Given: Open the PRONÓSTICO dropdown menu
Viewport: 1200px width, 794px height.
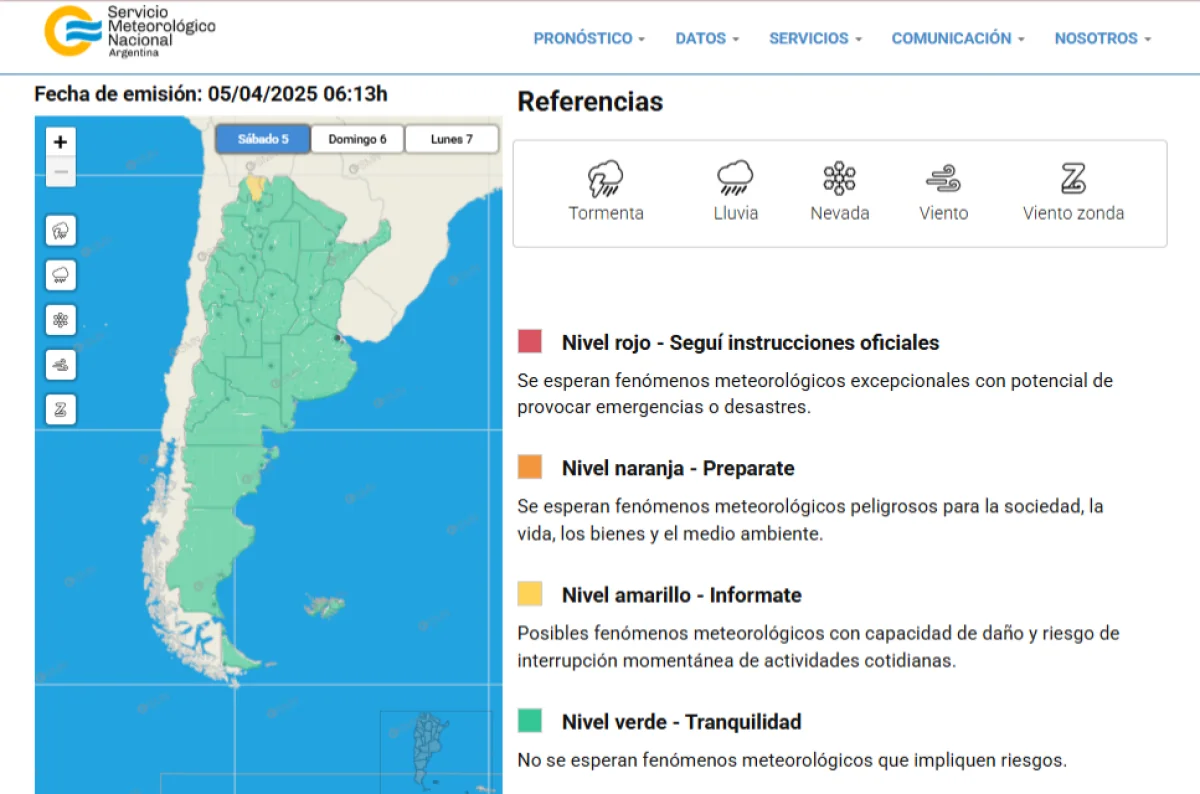Looking at the screenshot, I should tap(588, 38).
